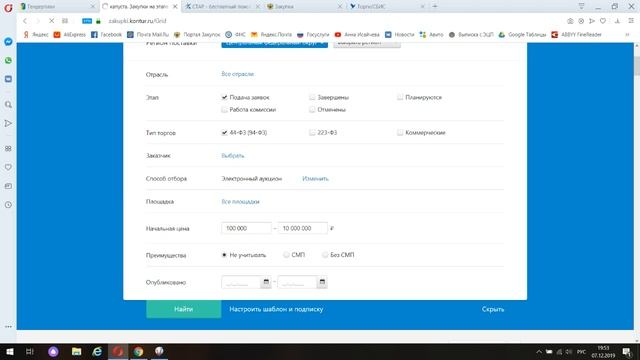
Task: Open Speed Dial grid in the sidebar
Action: coord(8,149)
